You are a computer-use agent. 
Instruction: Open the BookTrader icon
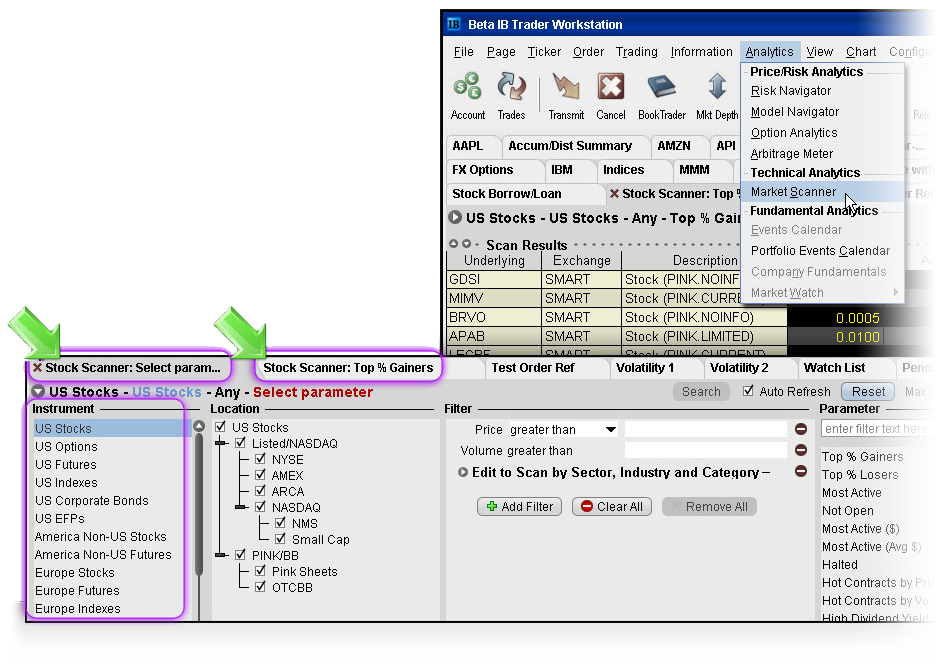pyautogui.click(x=661, y=96)
